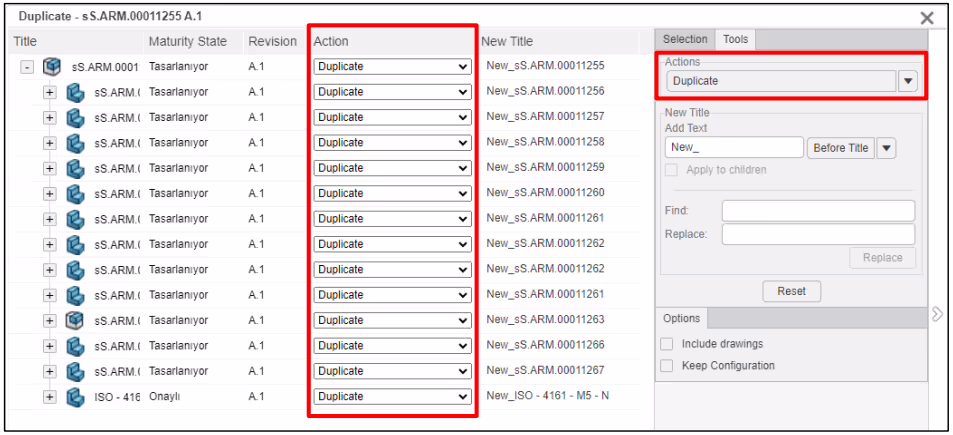The width and height of the screenshot is (953, 435).
Task: Open the Action dropdown for the ISO - 4161 row
Action: point(393,396)
